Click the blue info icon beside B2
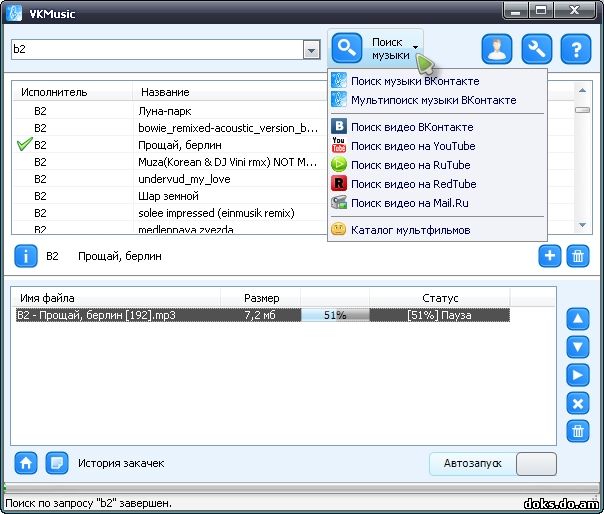Screen dimensions: 604x514 [26, 256]
